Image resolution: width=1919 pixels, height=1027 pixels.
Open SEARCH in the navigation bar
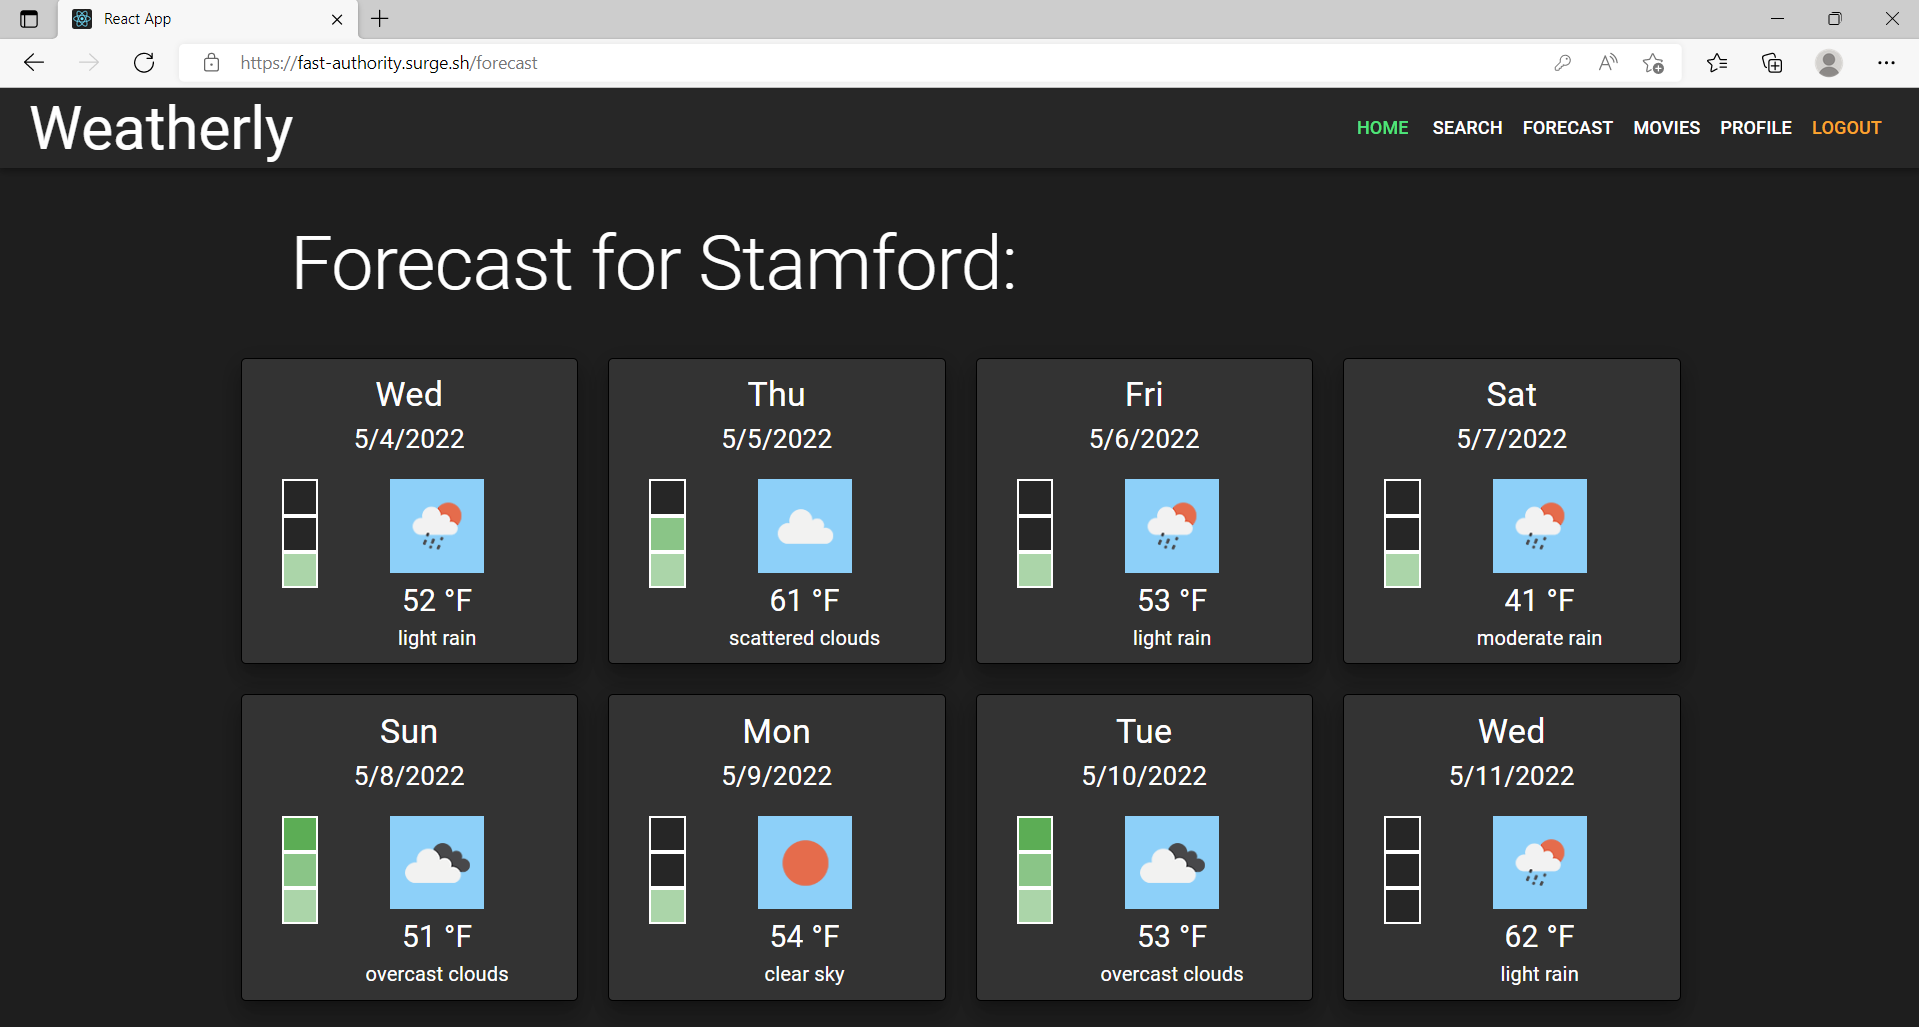1467,128
